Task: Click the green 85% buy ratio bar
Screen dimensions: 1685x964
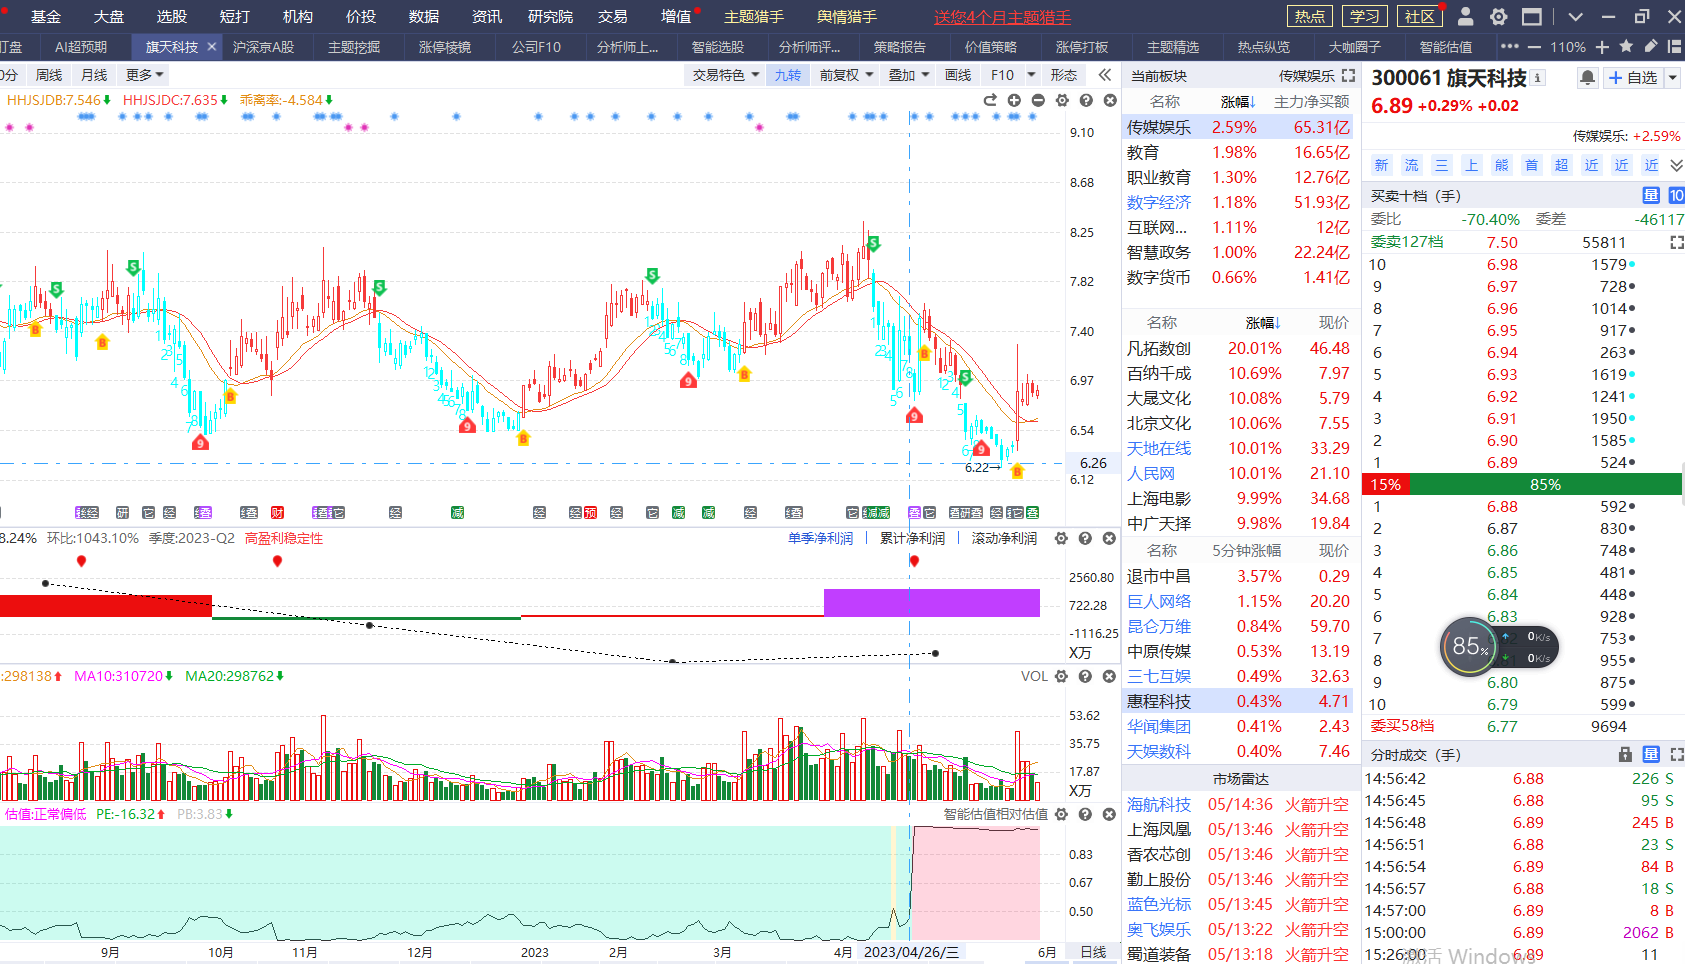Action: click(x=1545, y=485)
